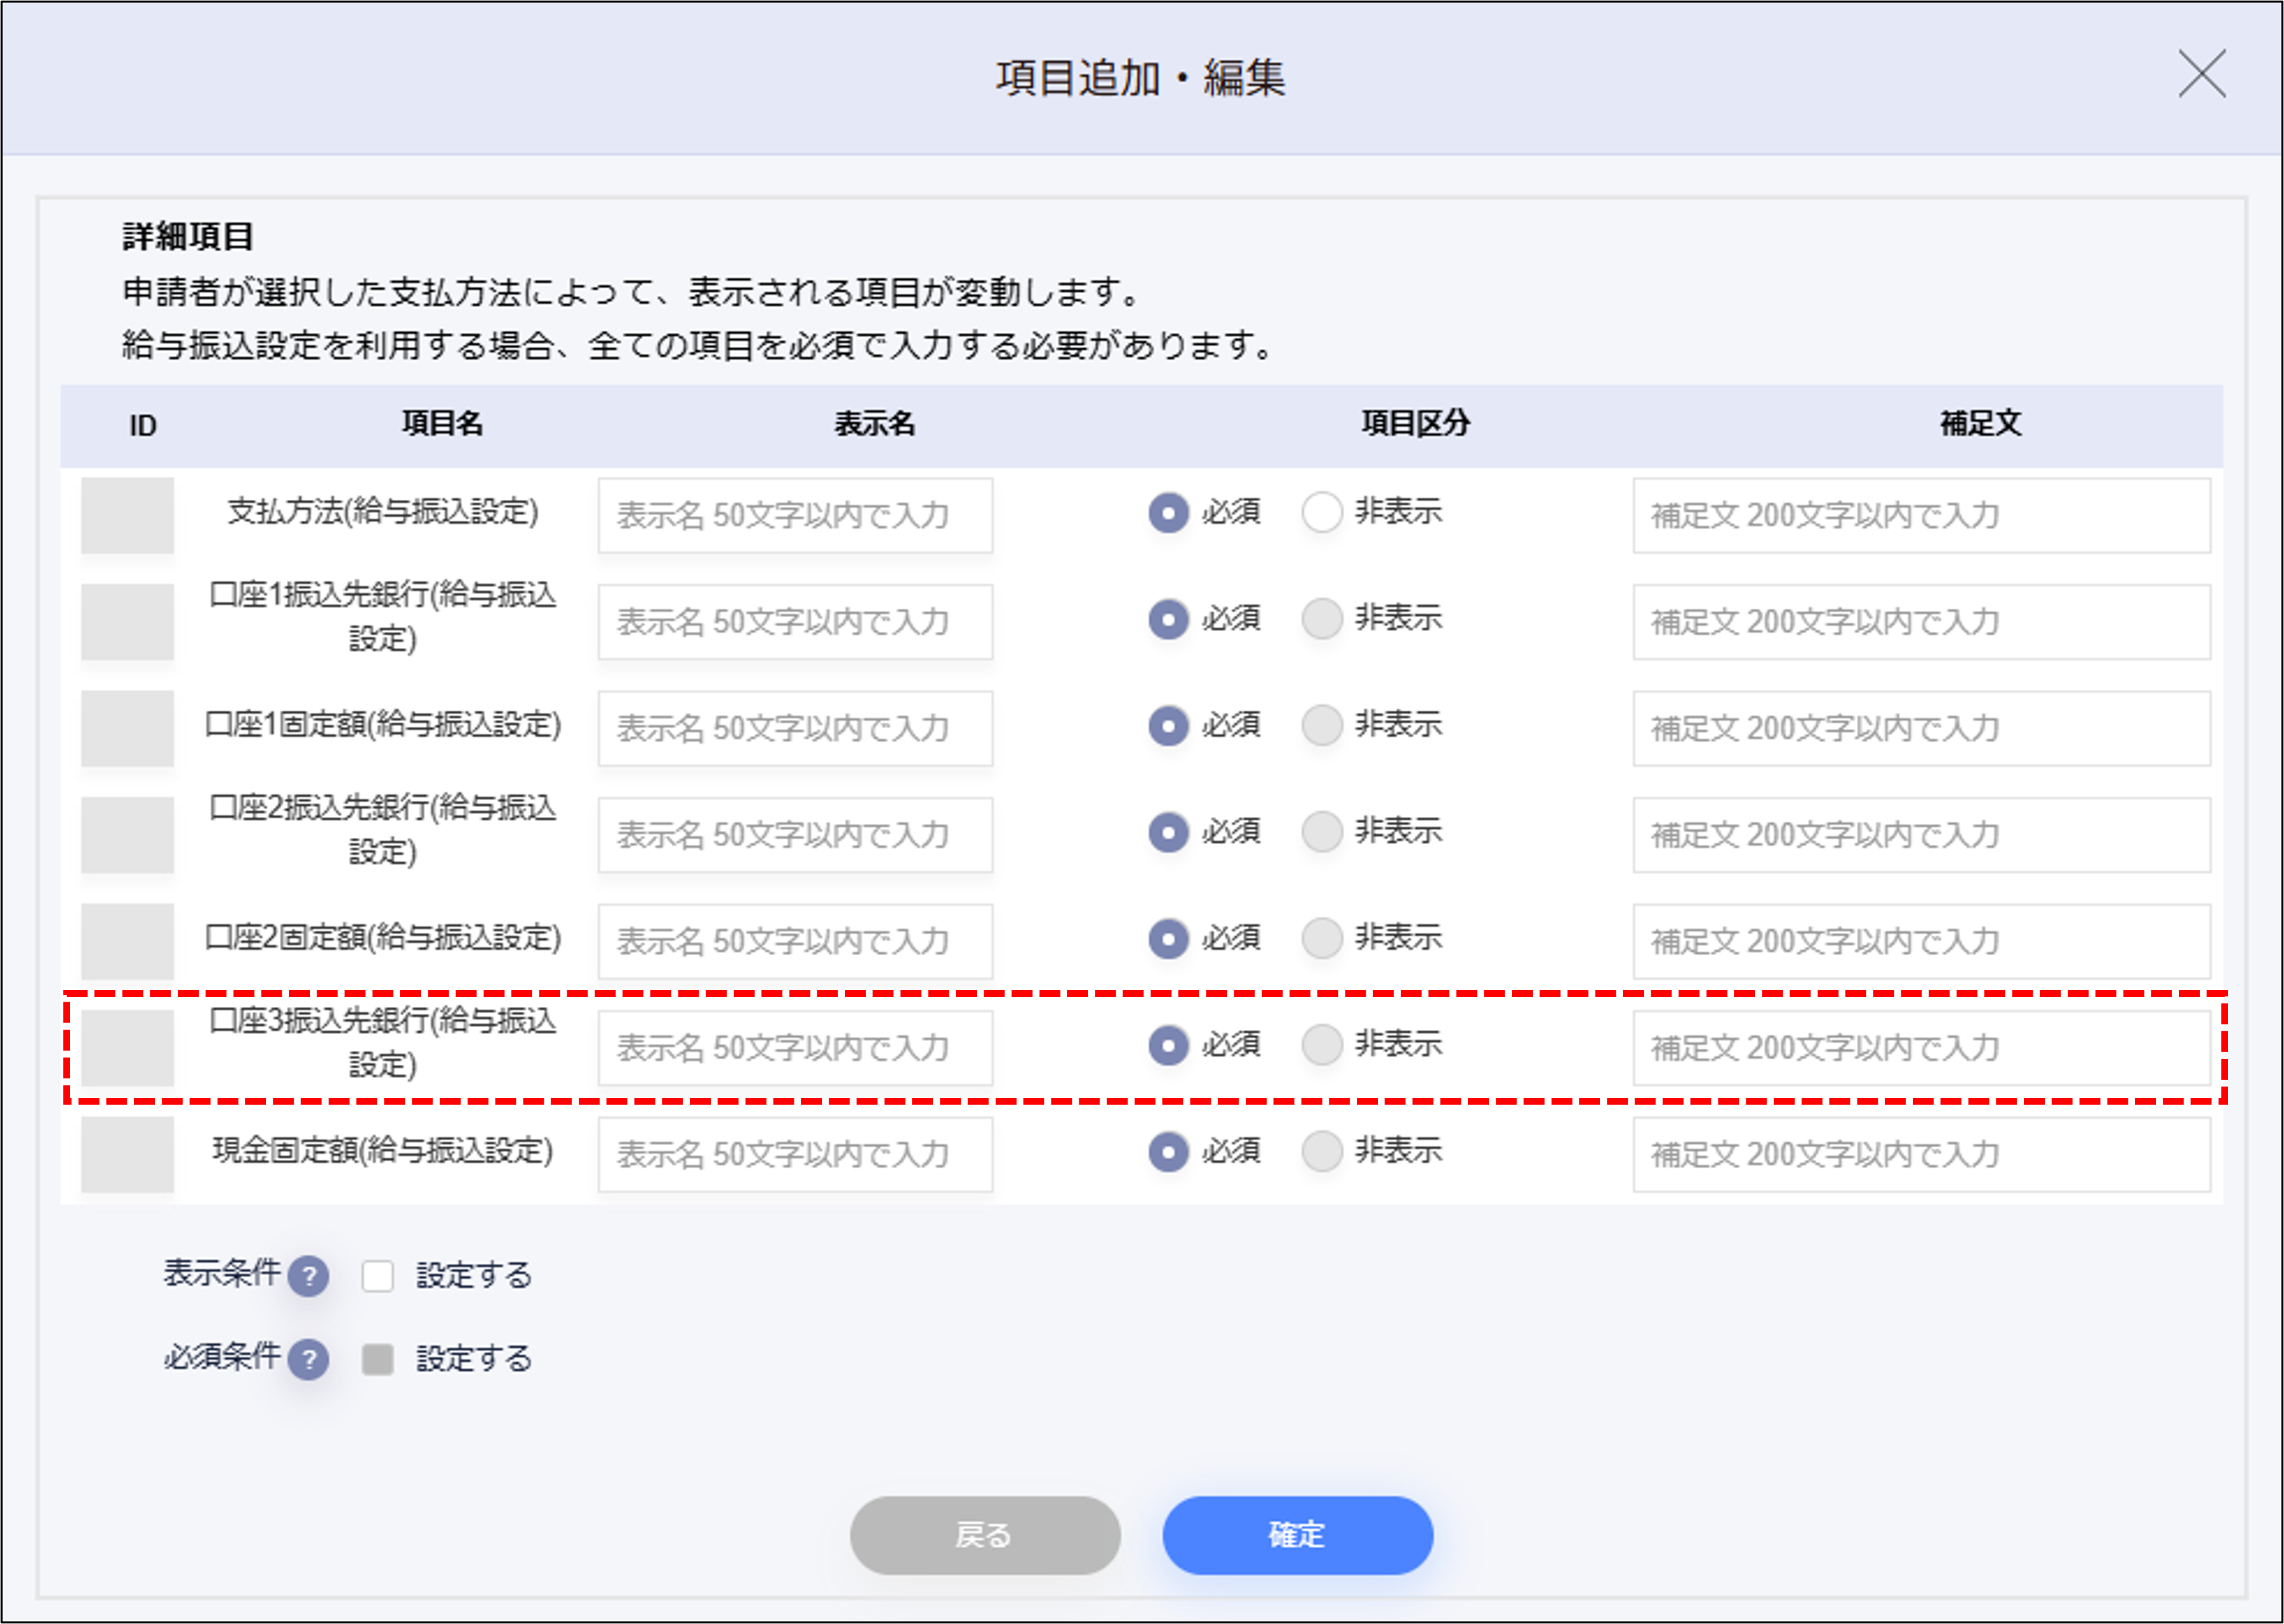Select 必須 for 口座1振込先銀行(給与振込設定)
The height and width of the screenshot is (1624, 2284).
pyautogui.click(x=1168, y=620)
